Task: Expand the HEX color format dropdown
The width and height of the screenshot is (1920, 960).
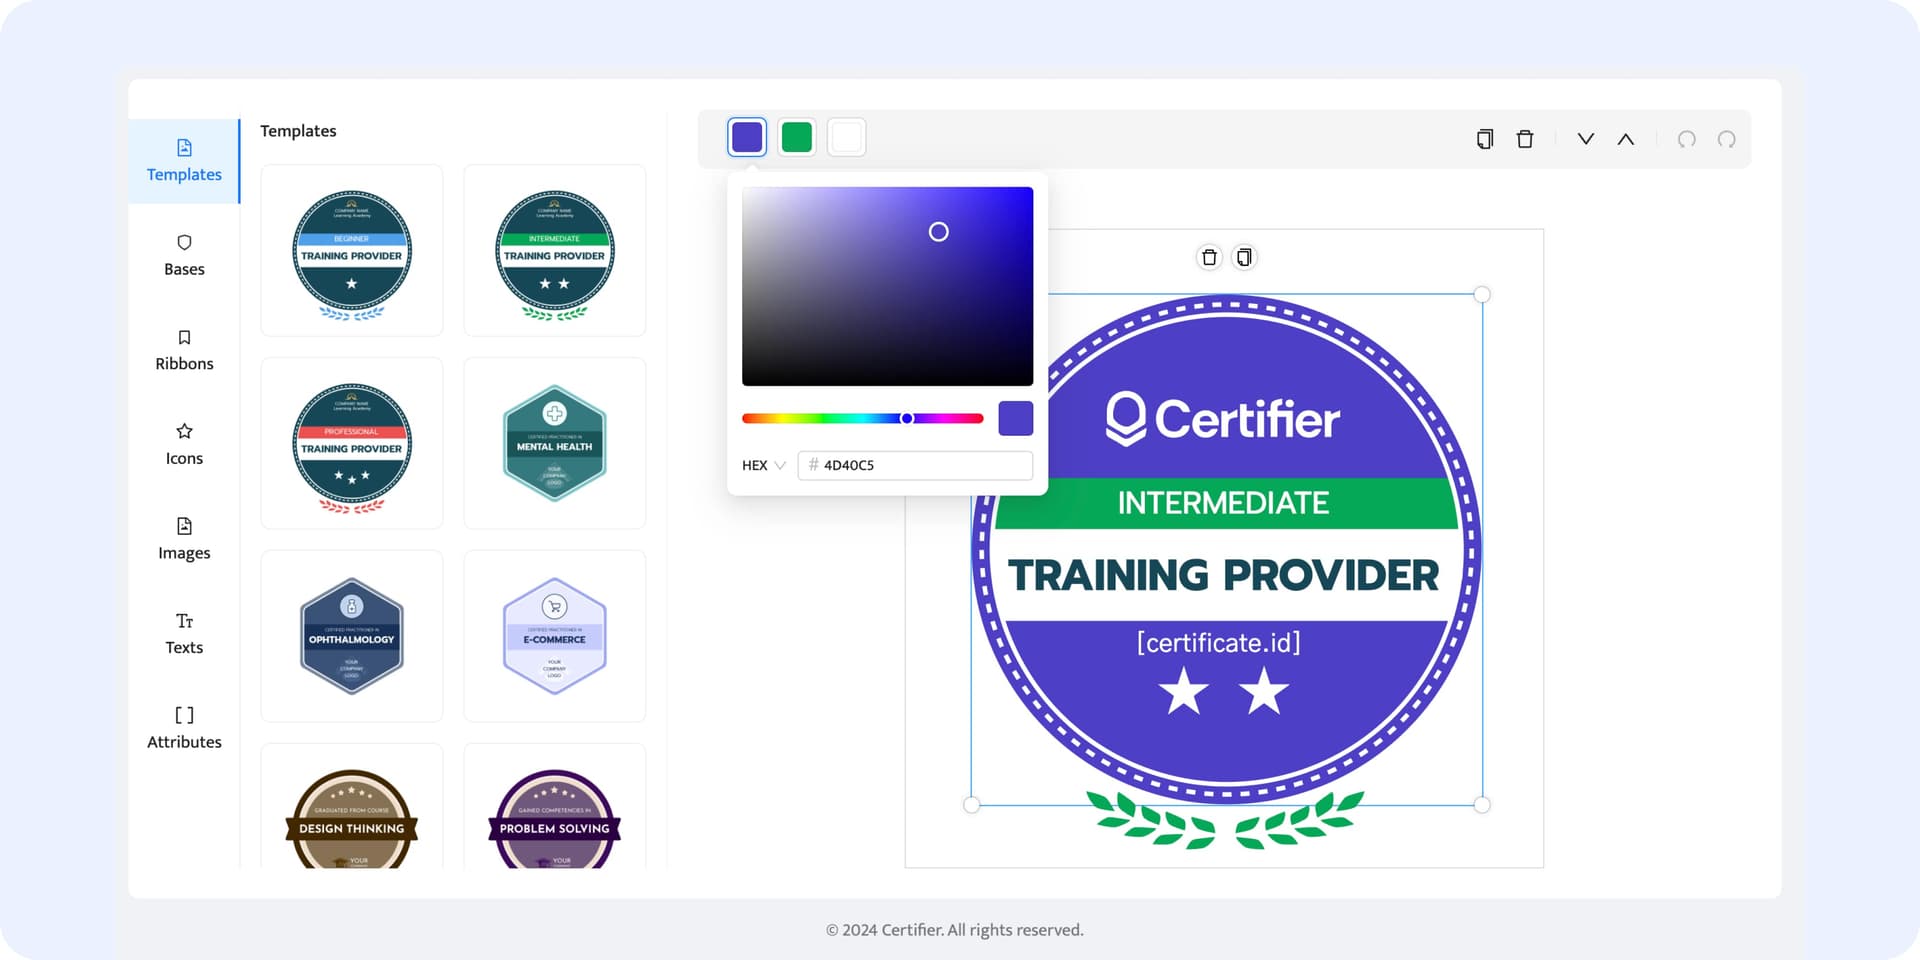Action: [764, 465]
